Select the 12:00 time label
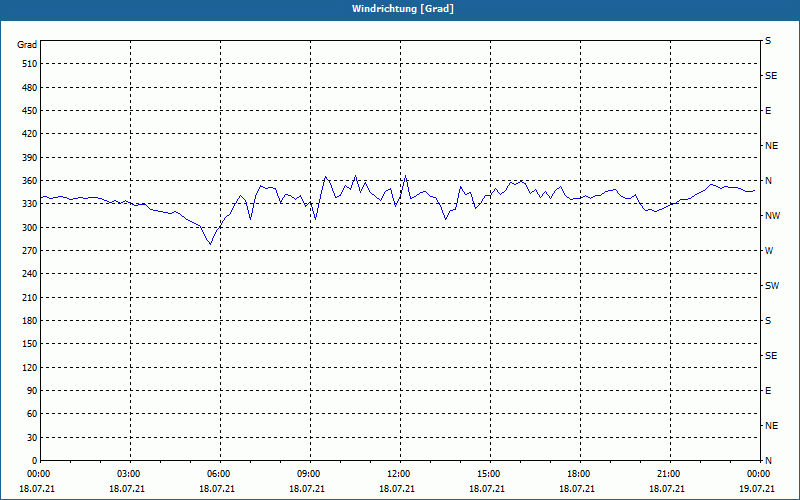 [x=399, y=474]
